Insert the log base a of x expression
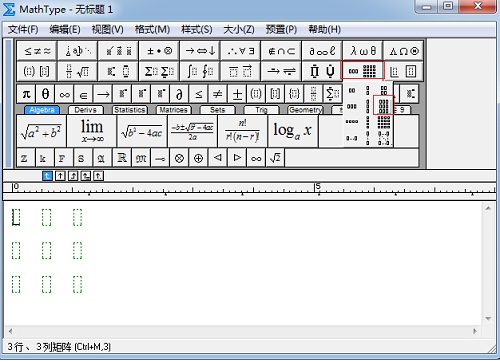Screen dimensions: 500x362 pos(293,131)
